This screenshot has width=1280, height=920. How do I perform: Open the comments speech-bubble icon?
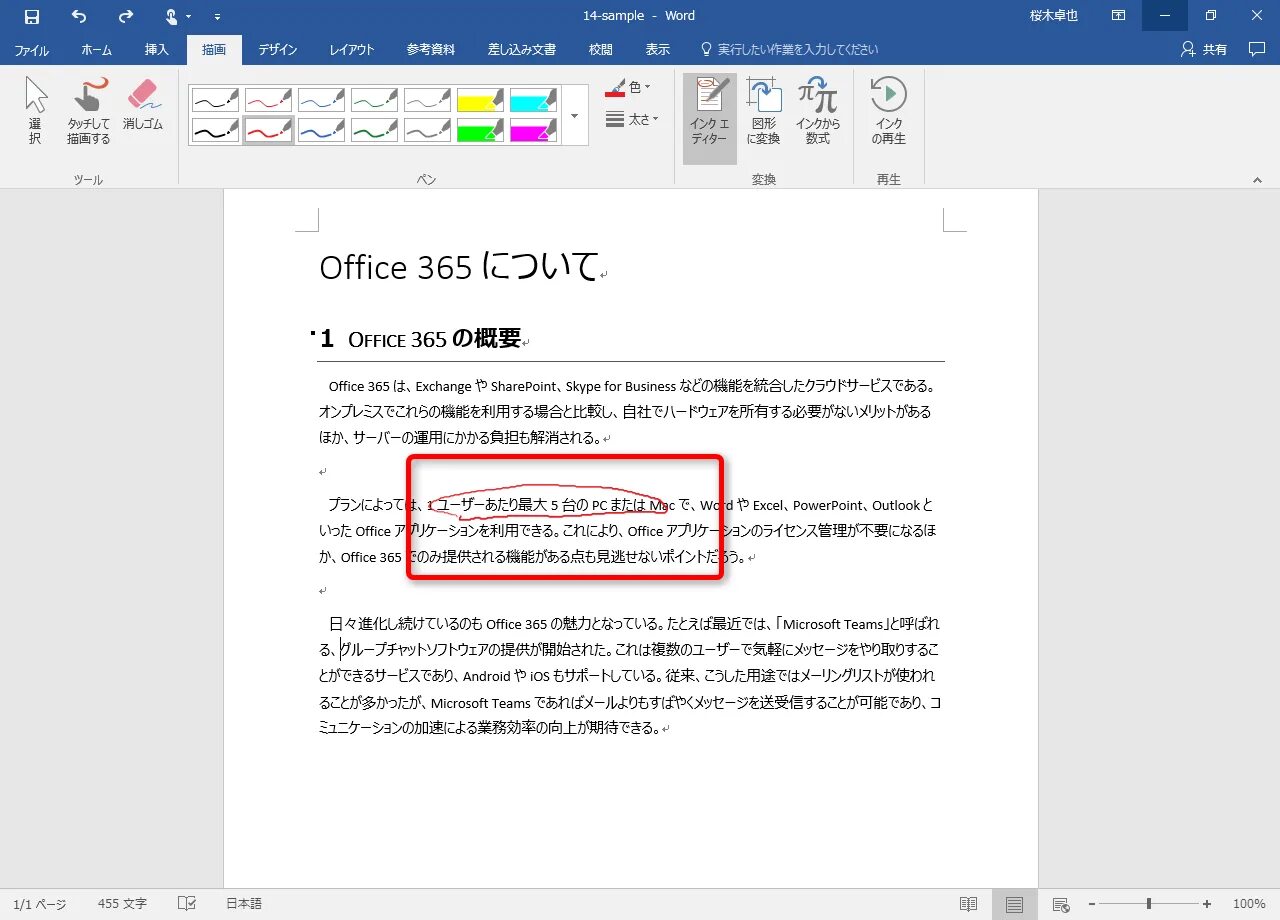tap(1257, 49)
